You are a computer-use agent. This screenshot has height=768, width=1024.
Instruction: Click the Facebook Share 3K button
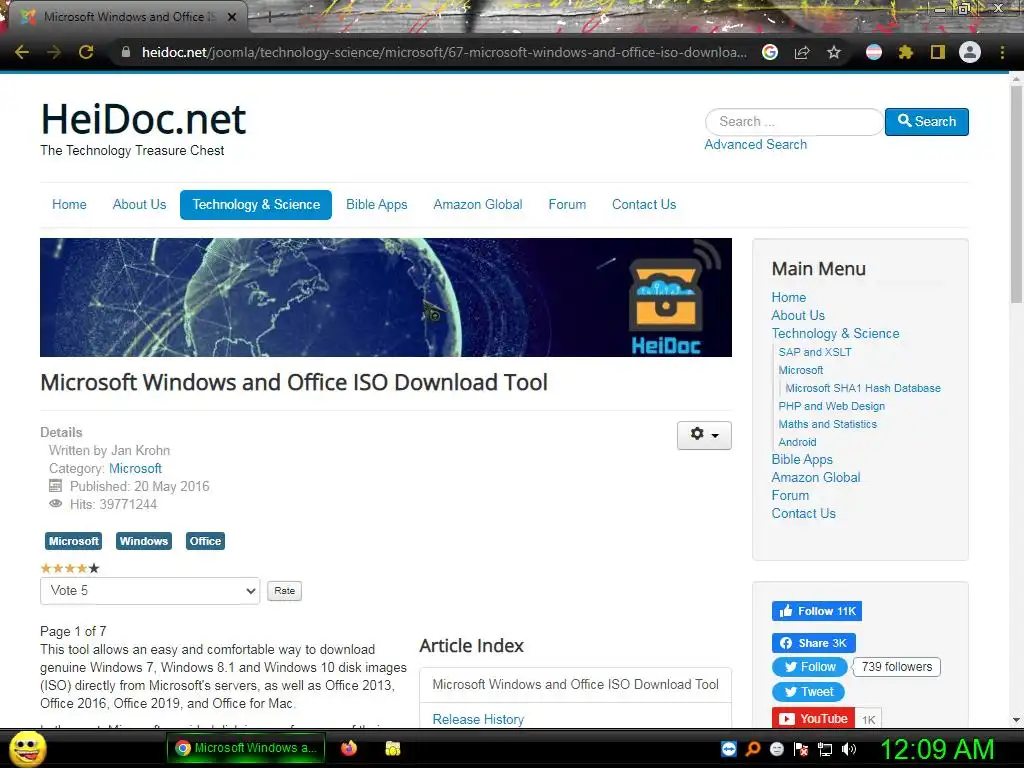pyautogui.click(x=814, y=643)
